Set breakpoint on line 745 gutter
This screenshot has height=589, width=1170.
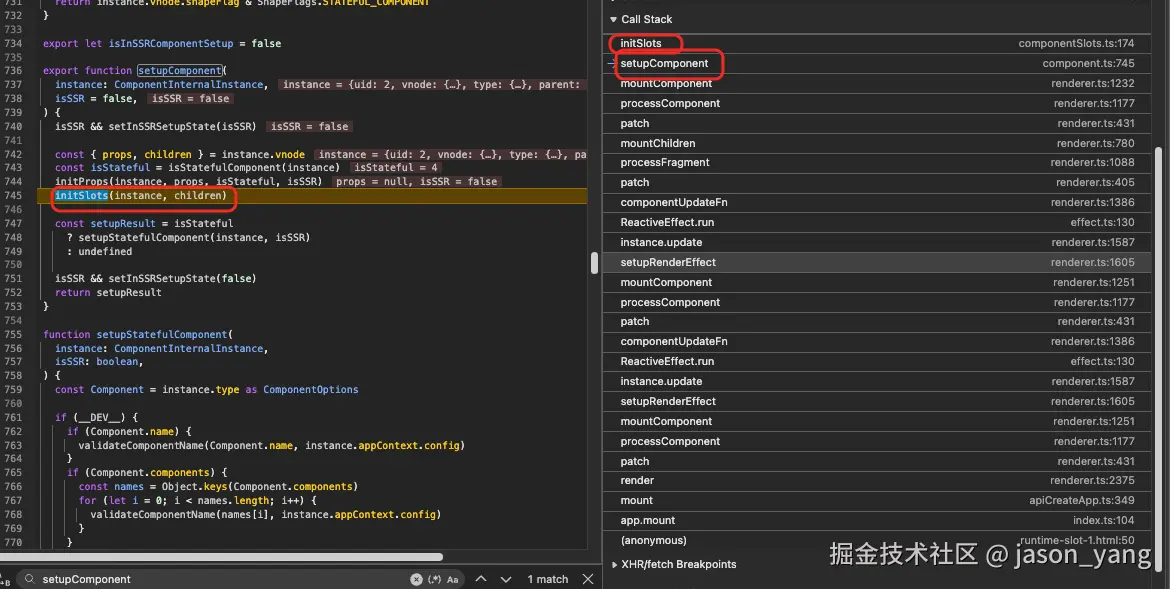tap(13, 196)
